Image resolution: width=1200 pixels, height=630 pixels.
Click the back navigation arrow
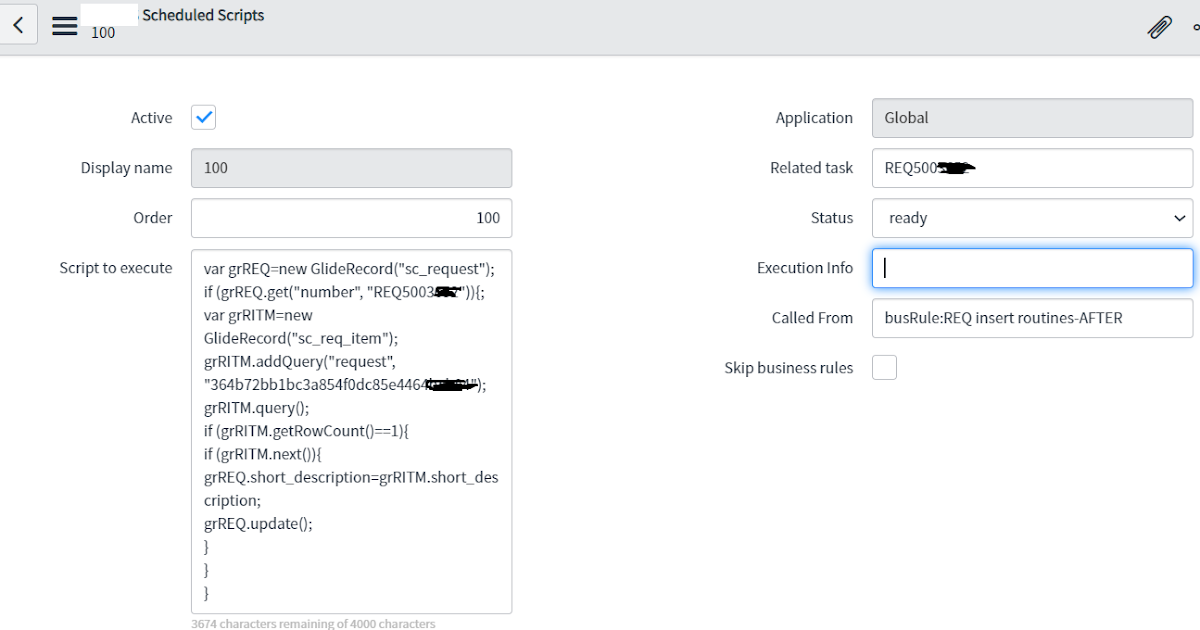coord(17,24)
